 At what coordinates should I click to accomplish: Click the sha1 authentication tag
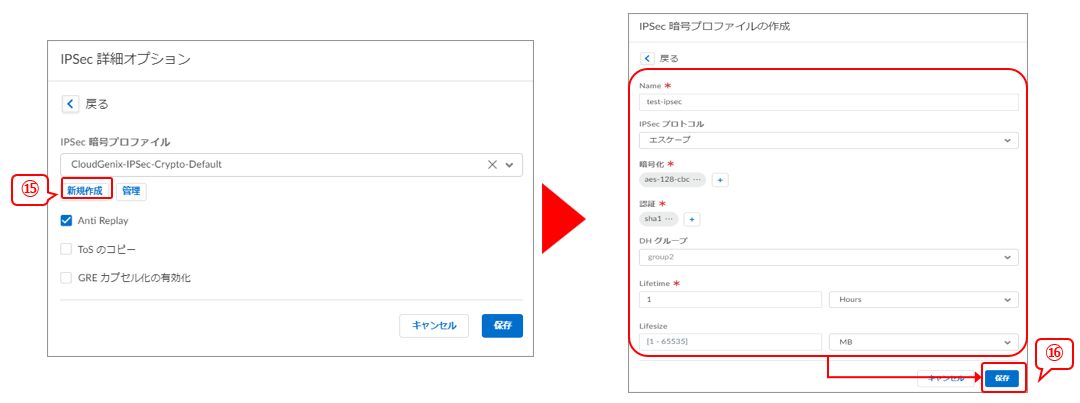point(658,218)
